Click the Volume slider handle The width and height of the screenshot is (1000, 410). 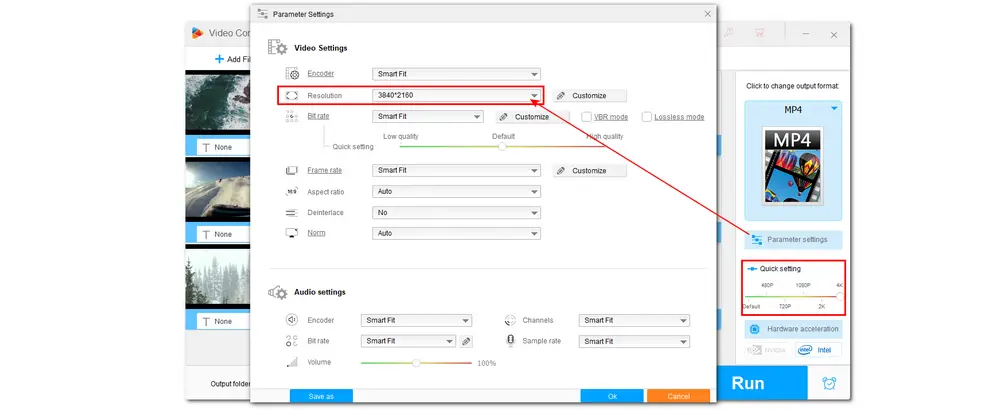[x=416, y=362]
